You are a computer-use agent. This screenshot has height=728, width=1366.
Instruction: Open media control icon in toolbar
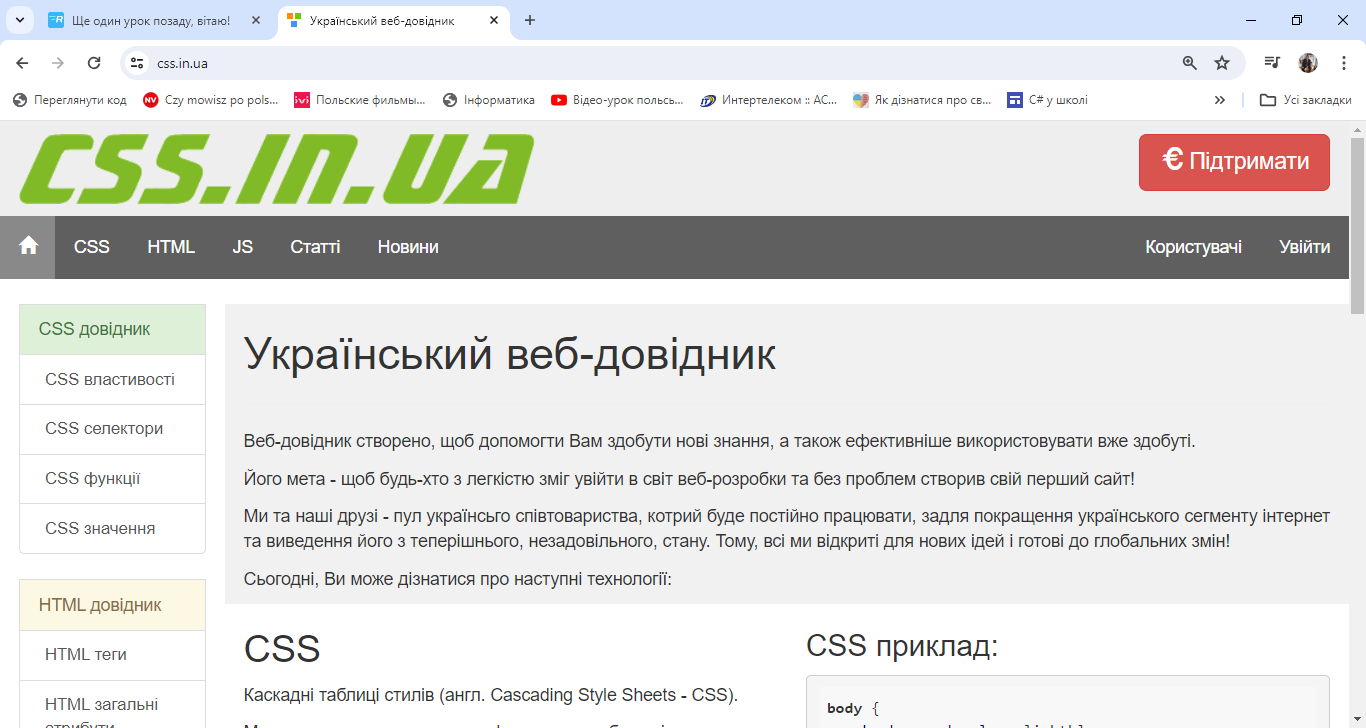[x=1272, y=62]
